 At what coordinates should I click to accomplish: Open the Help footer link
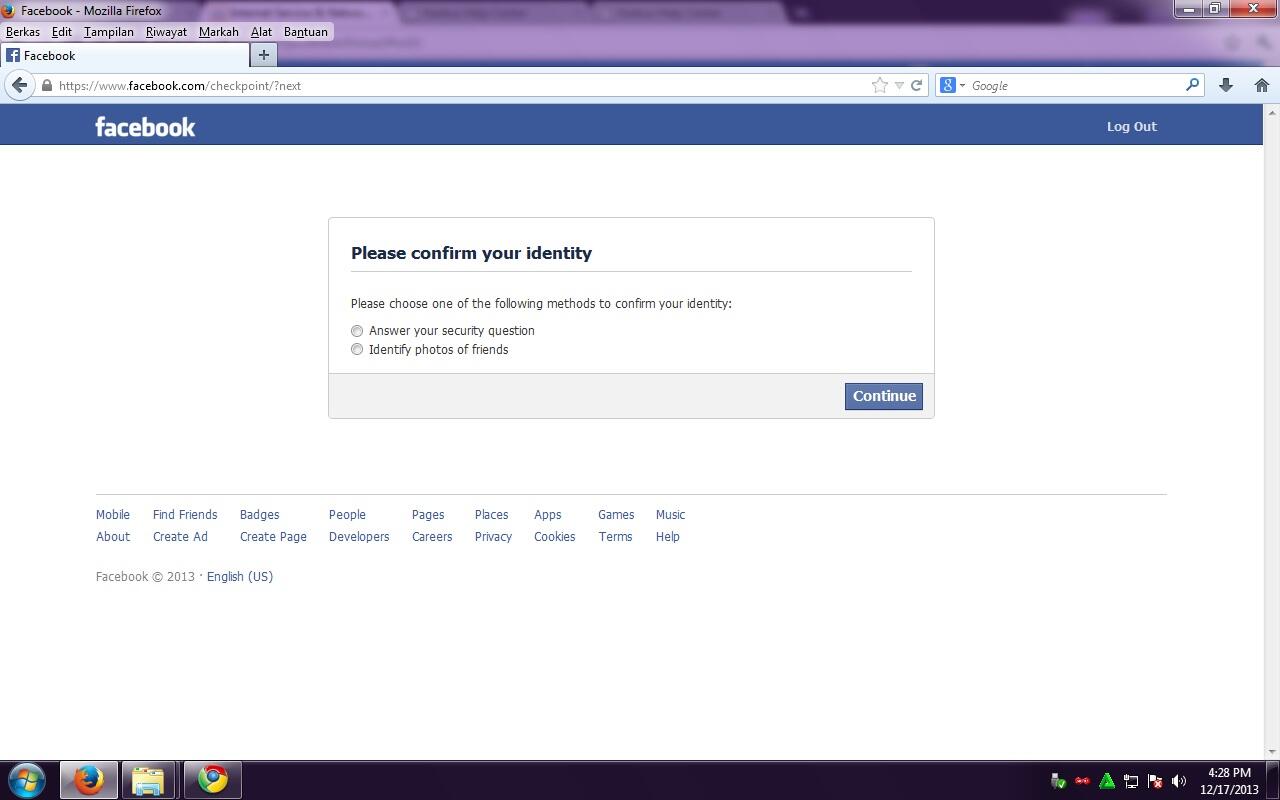pyautogui.click(x=668, y=537)
